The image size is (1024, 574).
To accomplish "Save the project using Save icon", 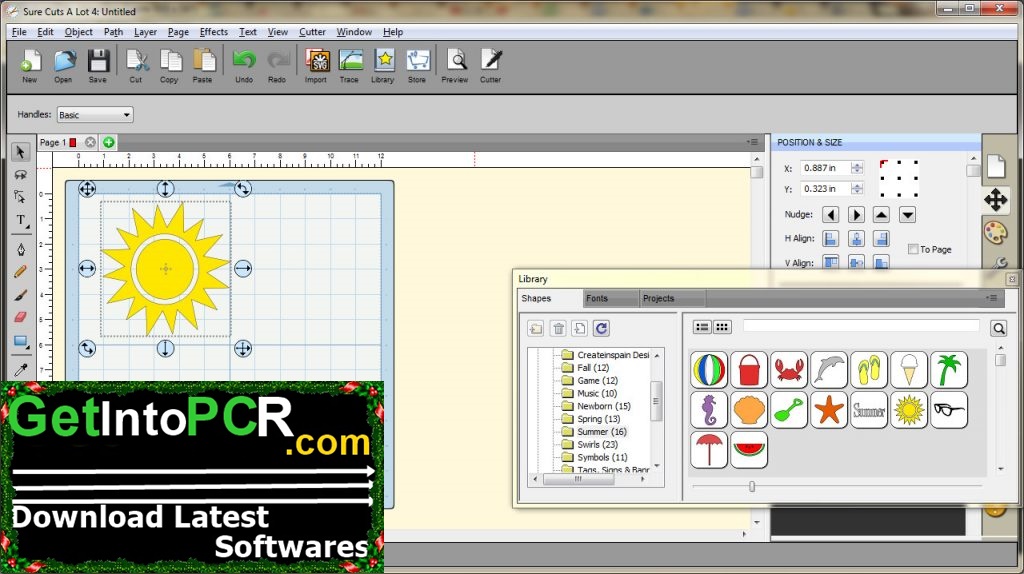I will coord(98,65).
